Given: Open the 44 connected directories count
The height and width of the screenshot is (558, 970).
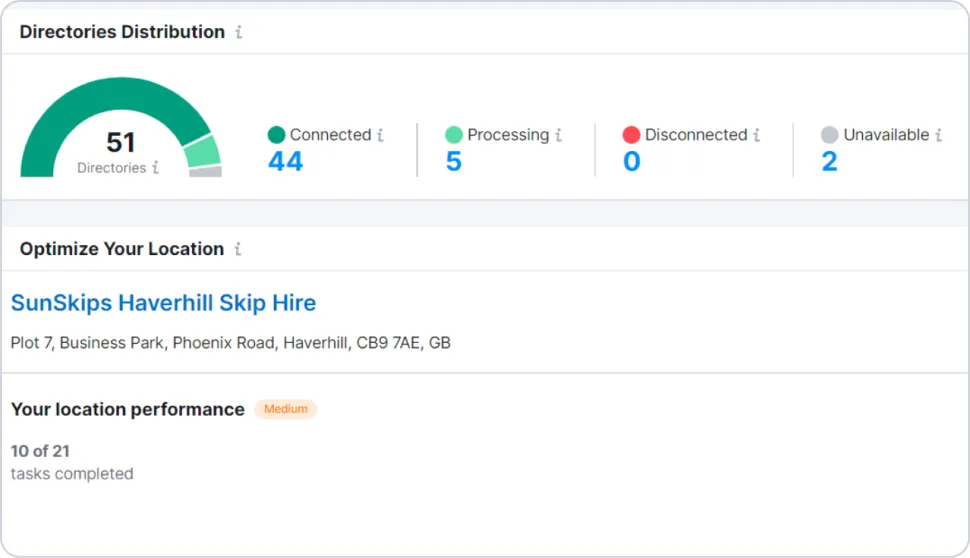Looking at the screenshot, I should tap(285, 161).
